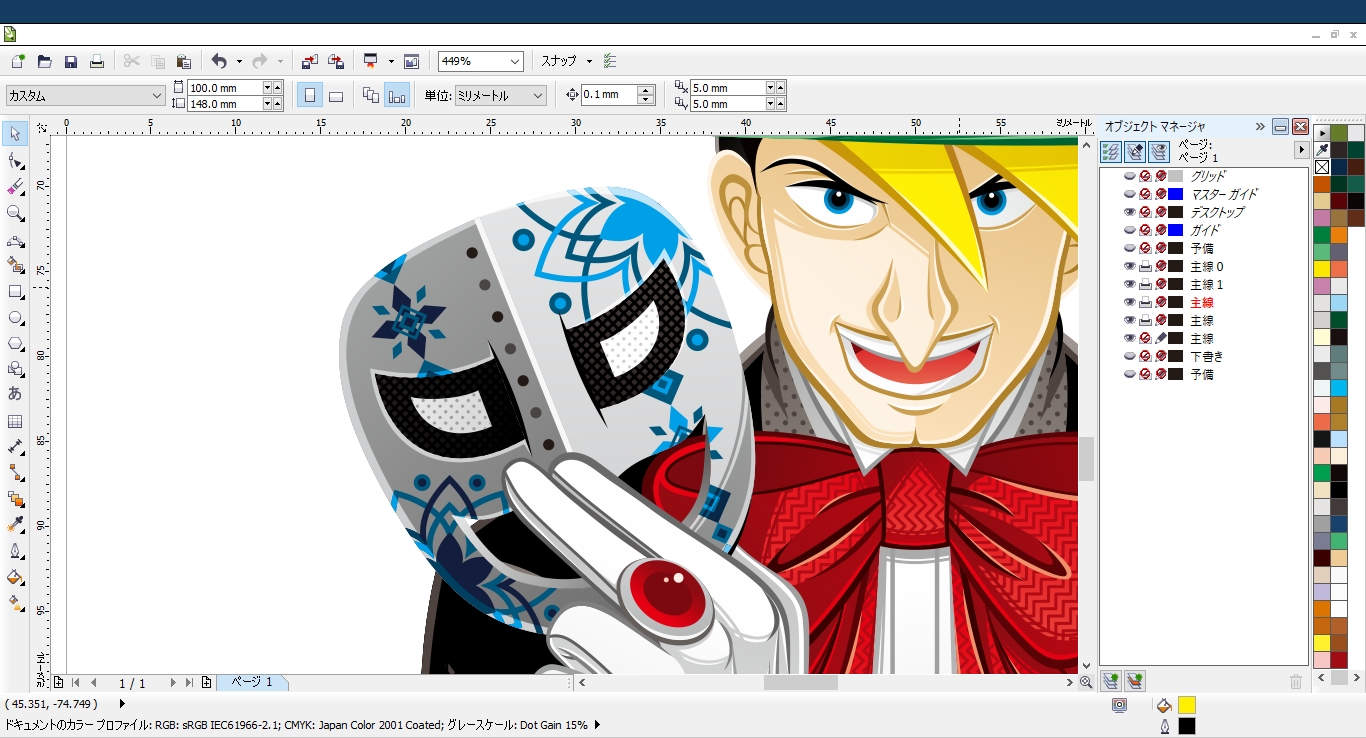
Task: Open the Object Manager flyout menu arrow
Action: point(1301,150)
